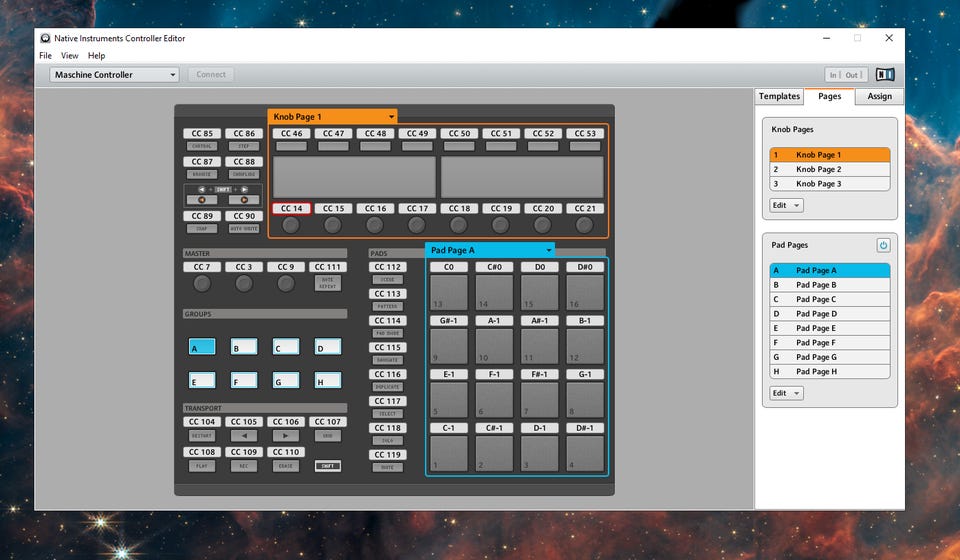Screen dimensions: 960x560
Task: Click the Native Instruments logo icon
Action: [x=884, y=75]
